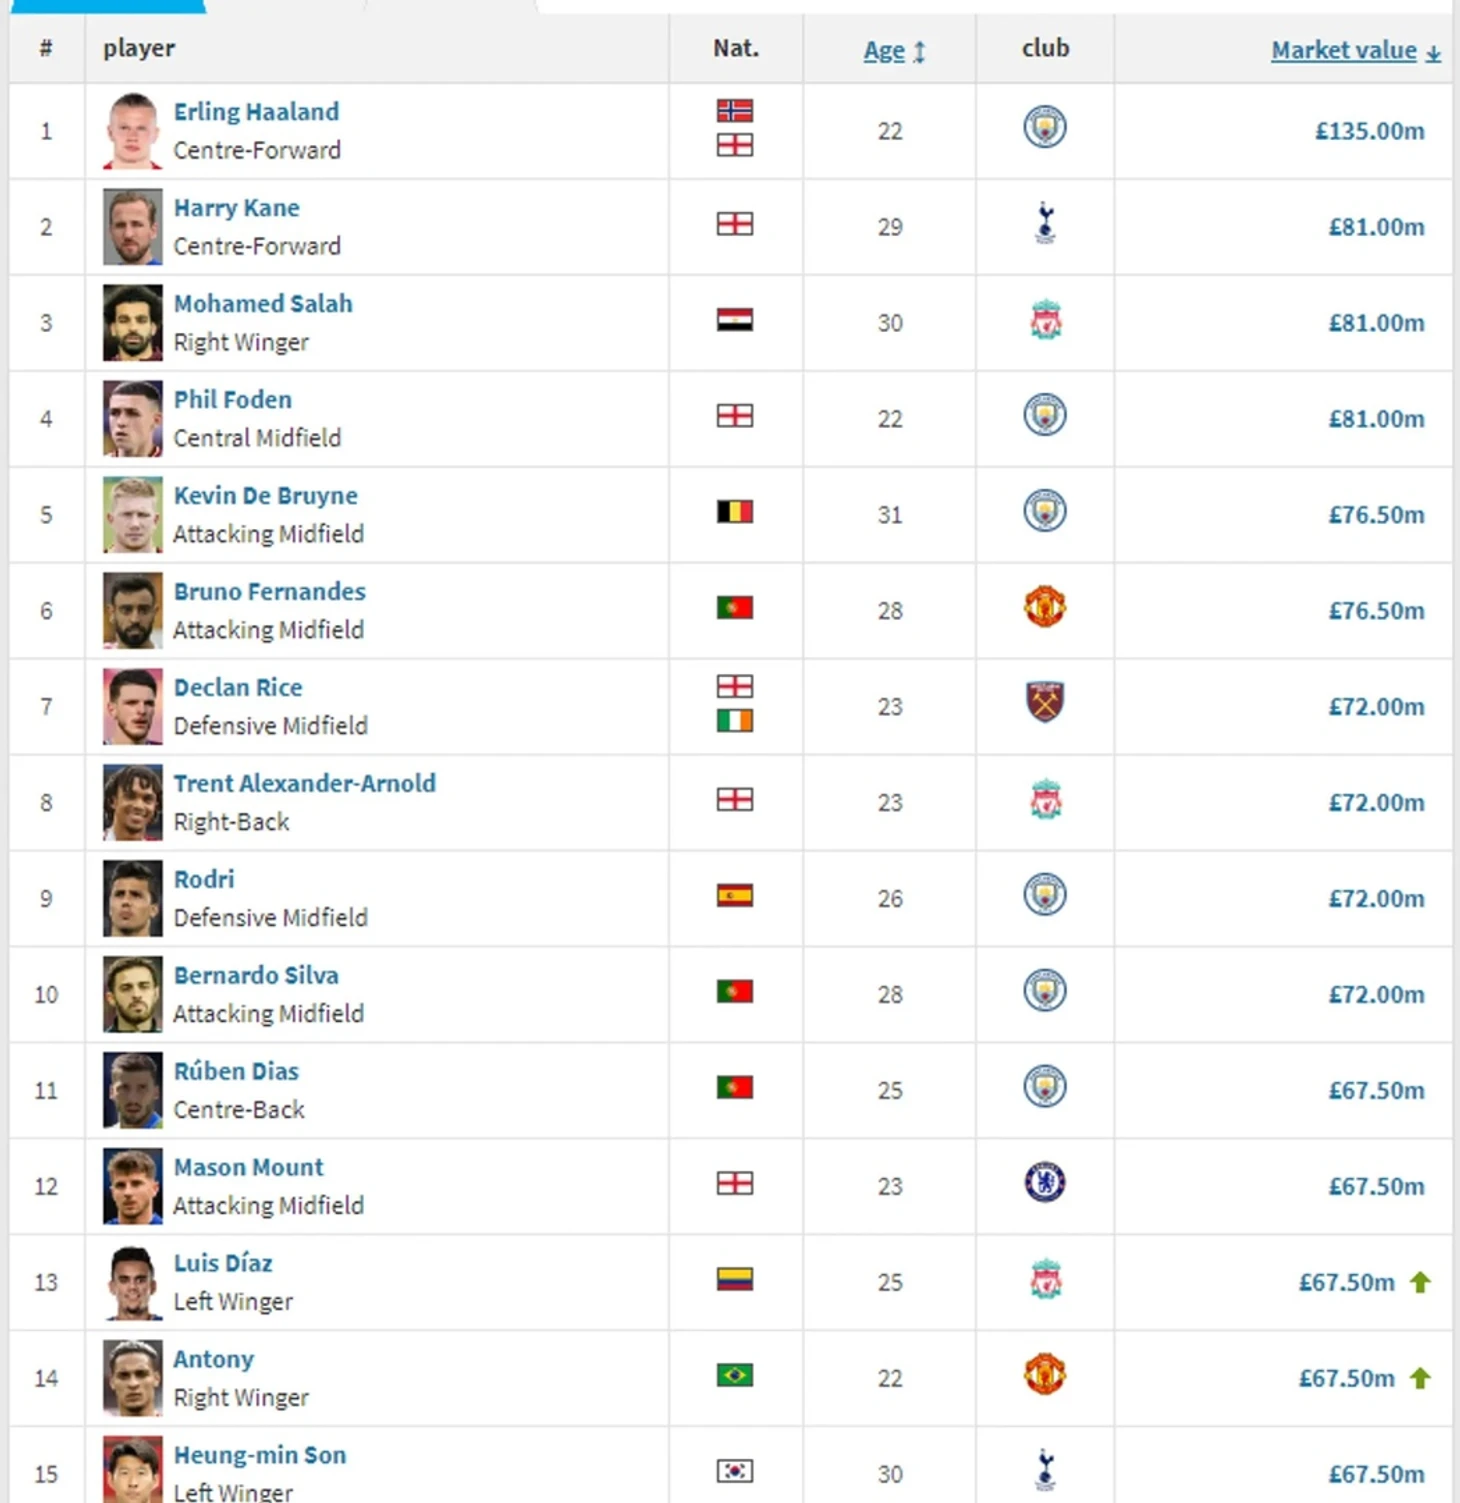Select the blue active tab at top
The image size is (1460, 1503).
pos(107,6)
